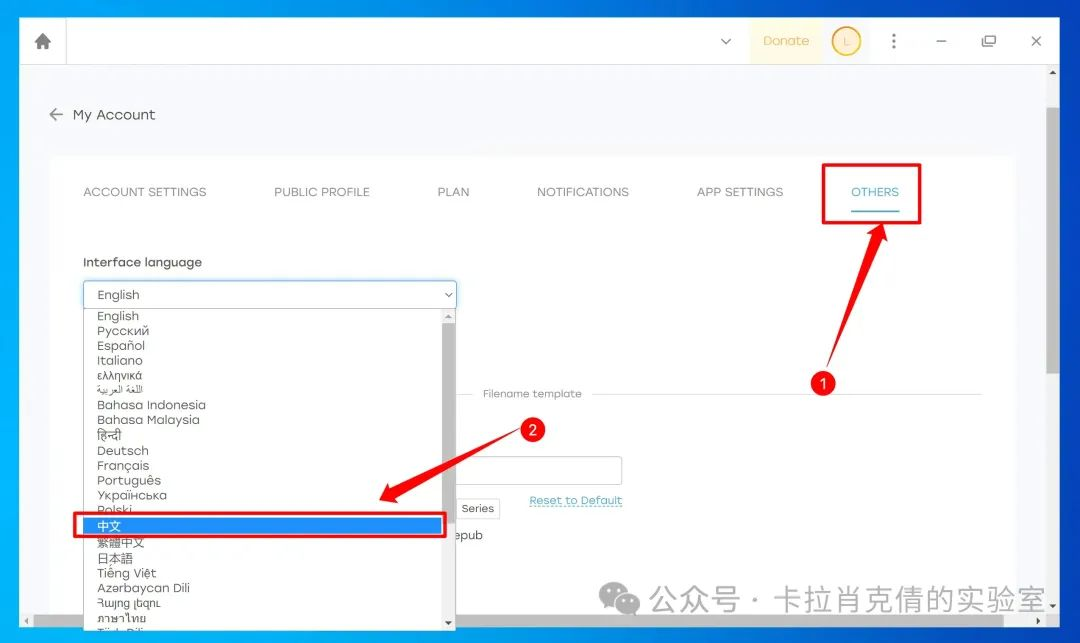1080x643 pixels.
Task: Expand the chevron dropdown beside Donate
Action: click(726, 41)
